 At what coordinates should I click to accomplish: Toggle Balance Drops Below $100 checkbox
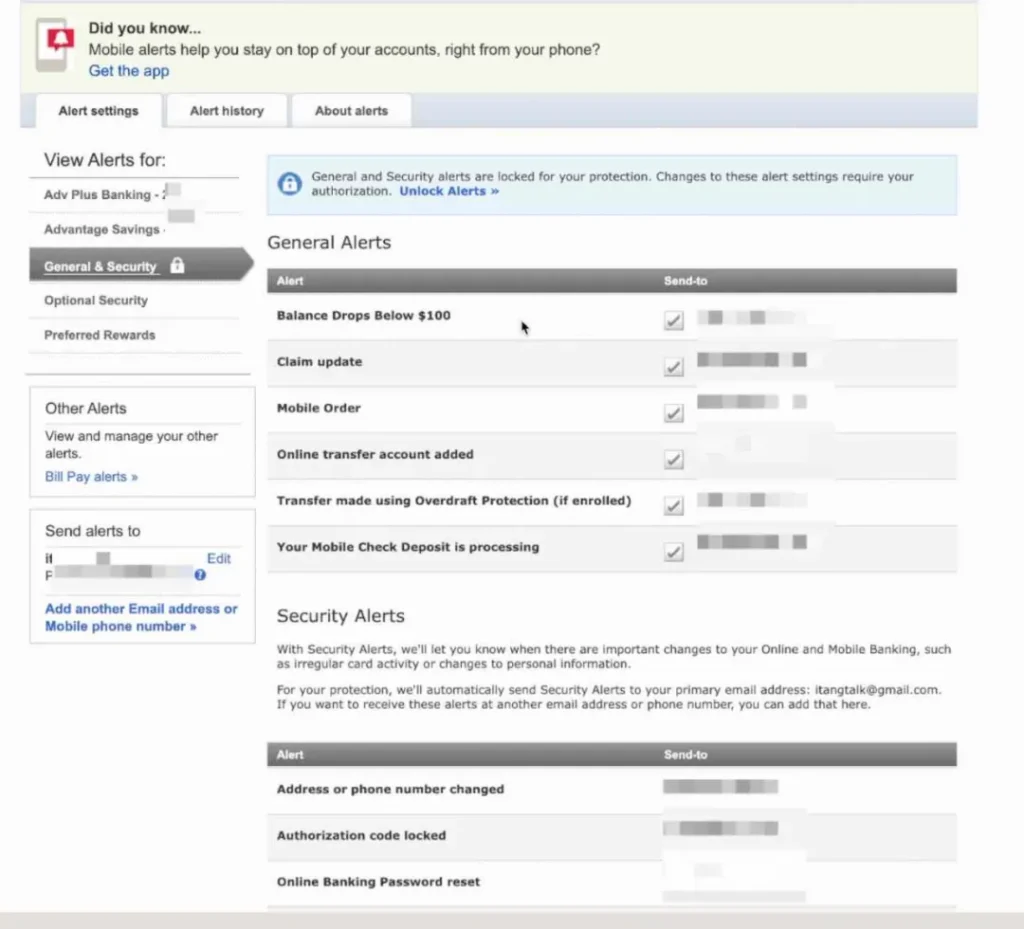click(674, 321)
